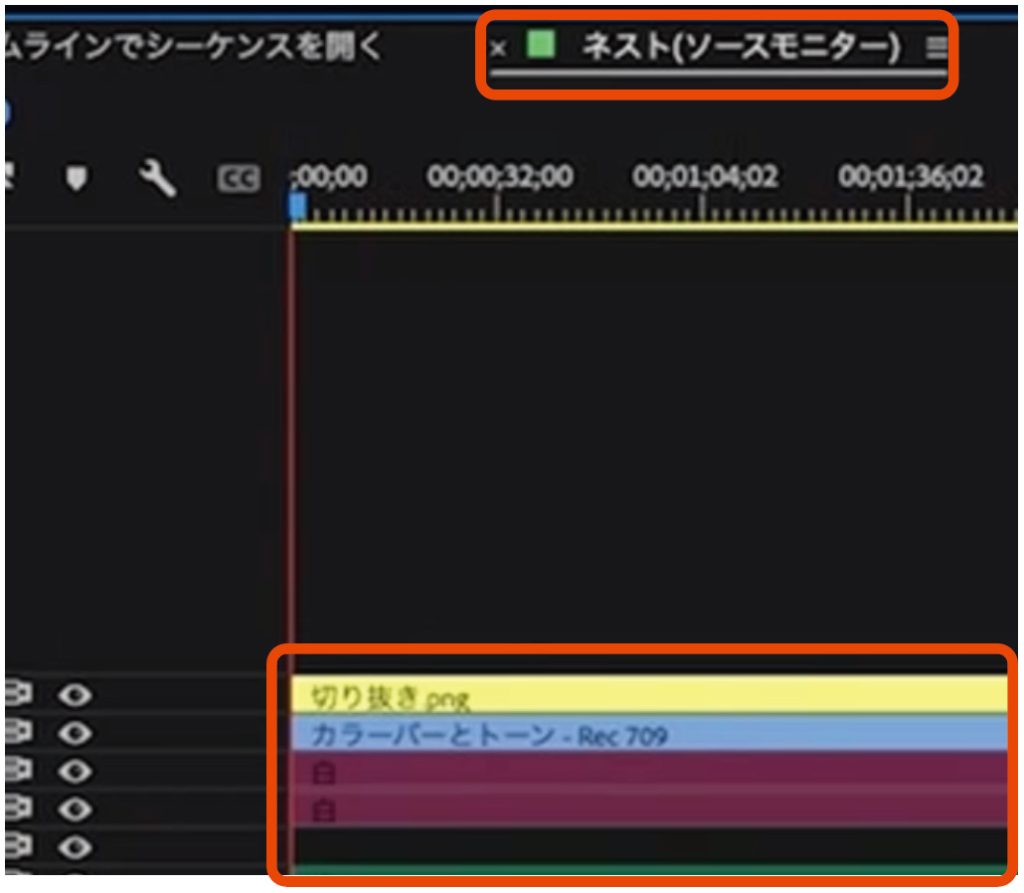Click sync lock icon on 切り抜き.png track
Viewport: 1024px width, 893px height.
17,694
